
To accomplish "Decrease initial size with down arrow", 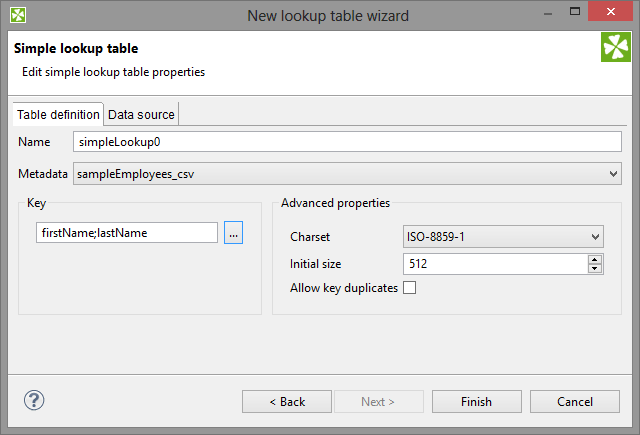I will pos(594,268).
